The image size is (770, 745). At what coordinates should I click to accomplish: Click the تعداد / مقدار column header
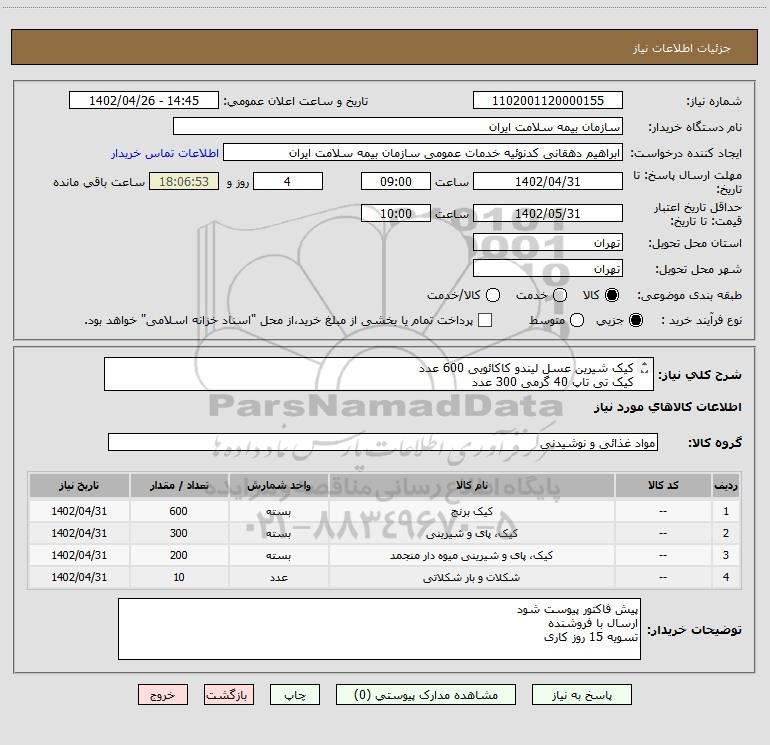tap(179, 485)
